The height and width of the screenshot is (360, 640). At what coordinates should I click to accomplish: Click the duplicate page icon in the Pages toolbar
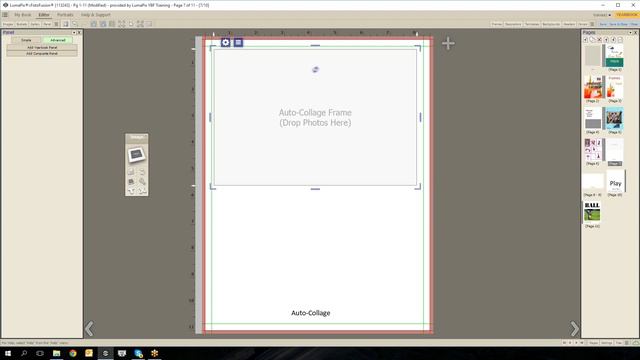[x=592, y=40]
